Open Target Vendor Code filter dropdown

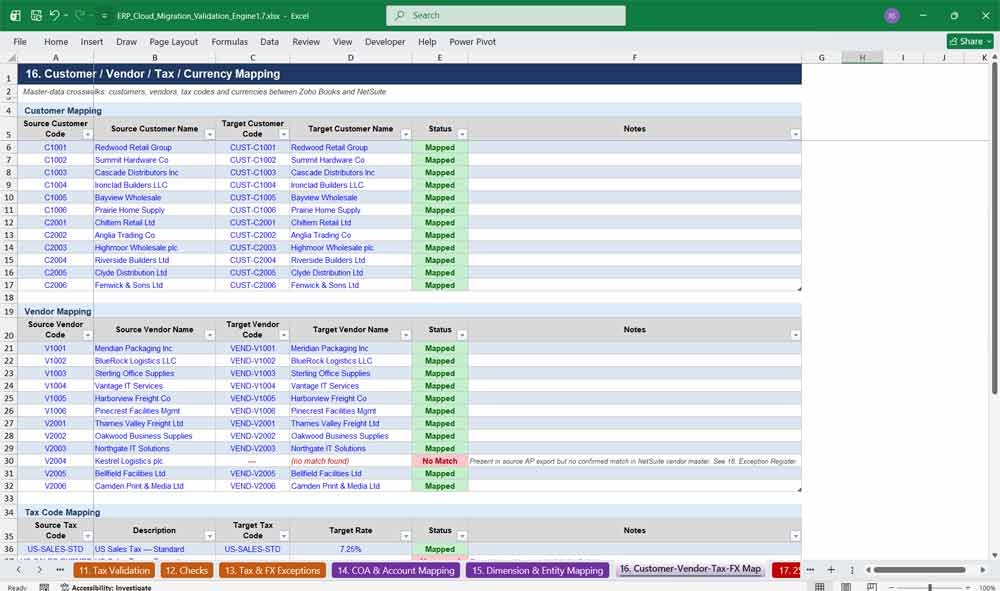[x=284, y=335]
